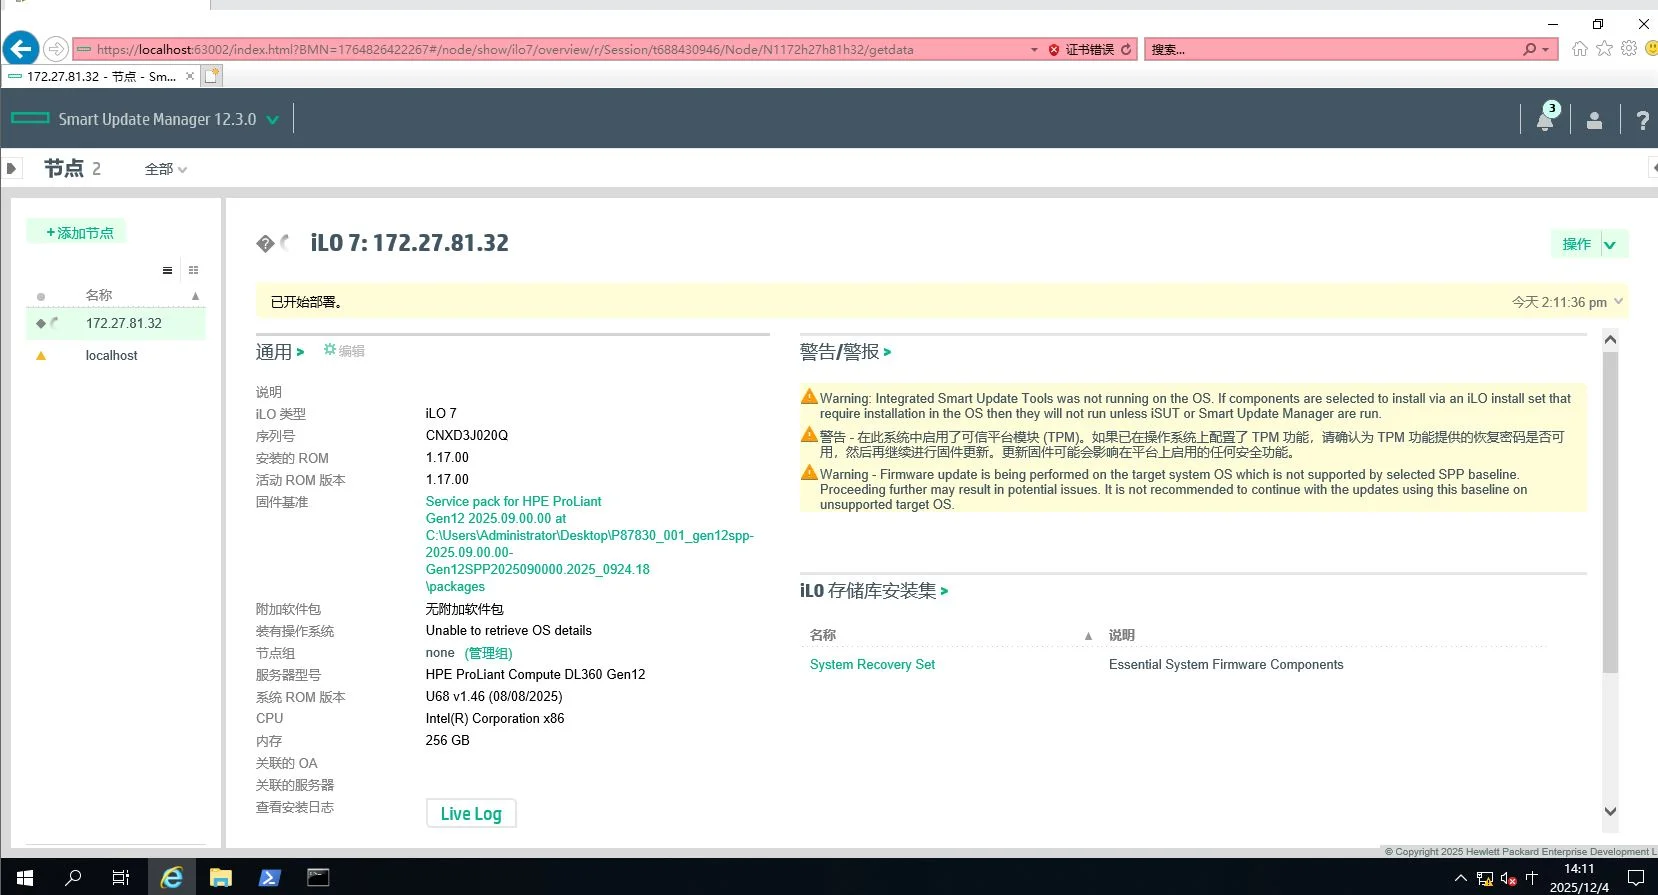Close the 172.27.81.32 browser tab
The image size is (1658, 895).
point(190,76)
